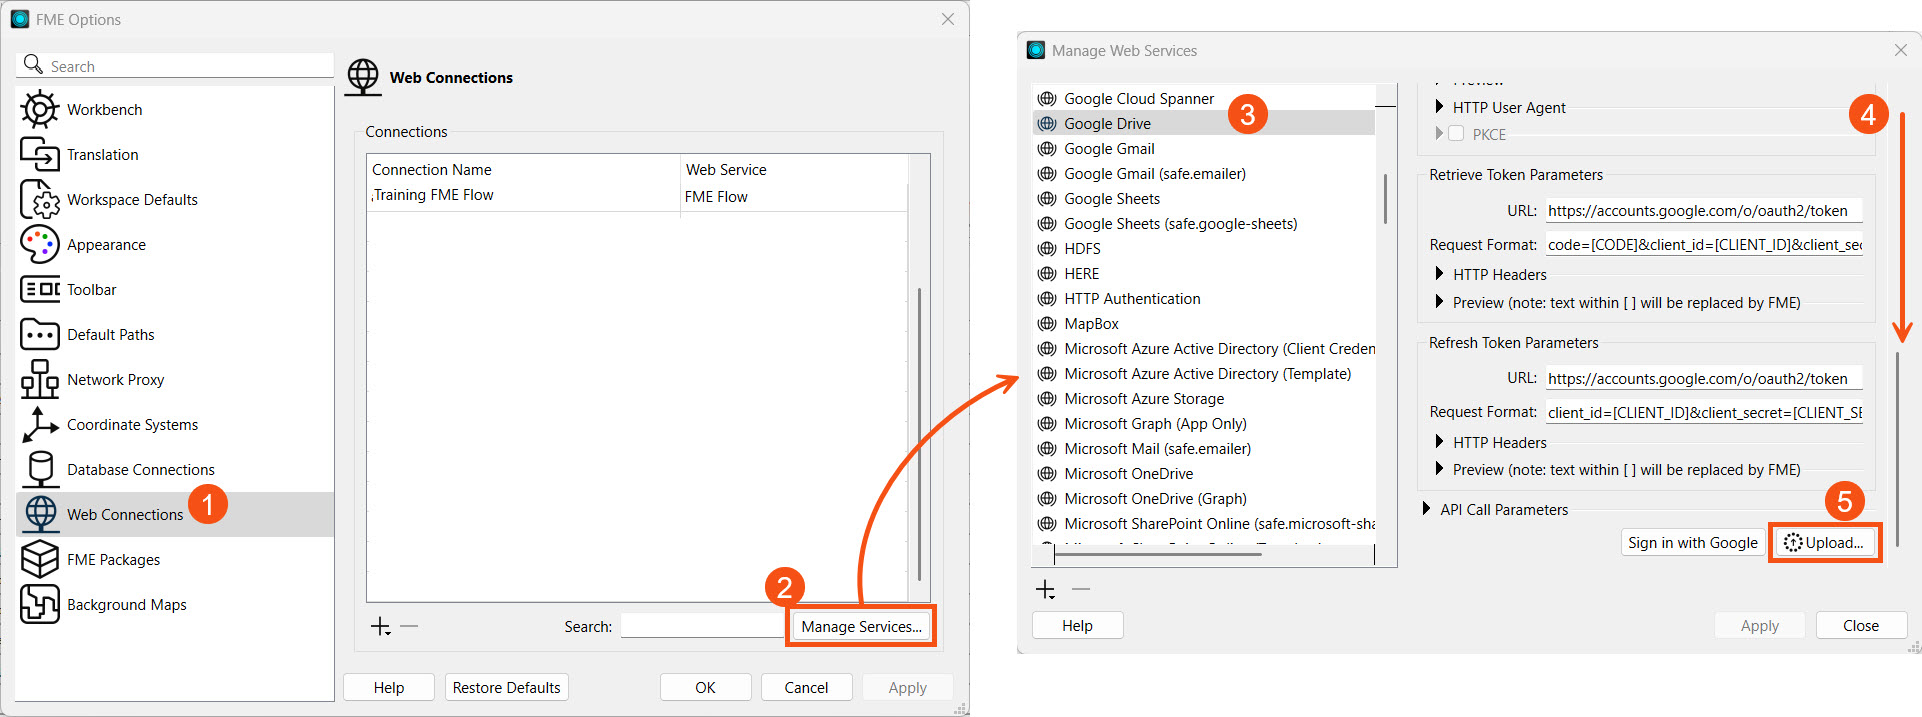Choose Web Connections in options sidebar

pos(125,514)
